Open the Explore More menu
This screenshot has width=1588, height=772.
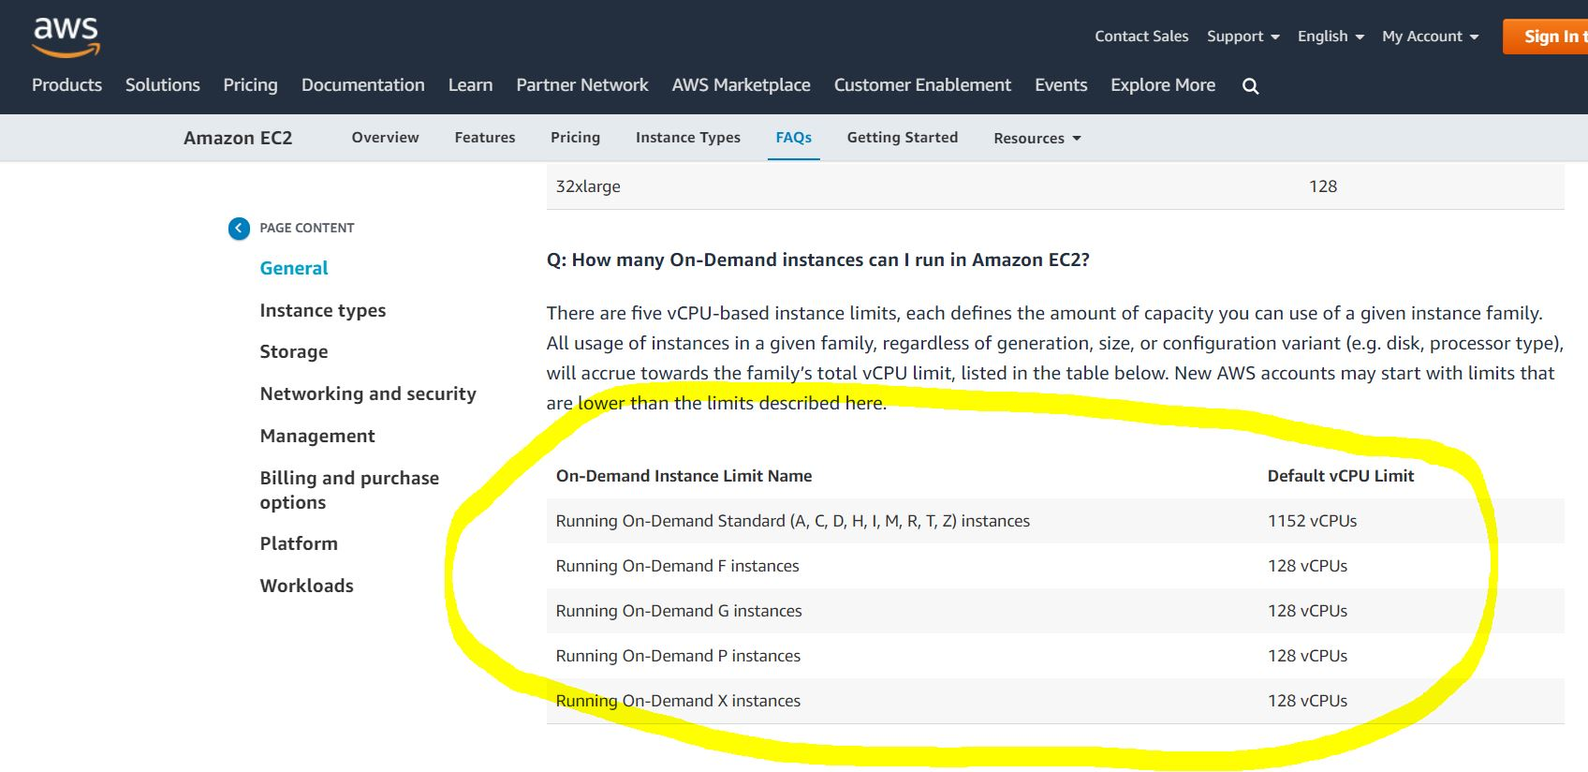pos(1163,85)
